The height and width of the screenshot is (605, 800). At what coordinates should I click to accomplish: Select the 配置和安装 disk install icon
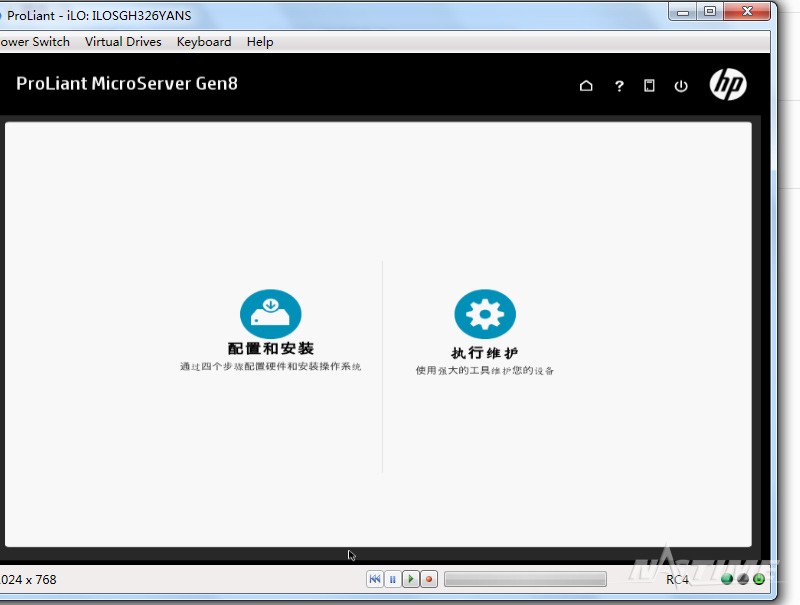[x=270, y=314]
